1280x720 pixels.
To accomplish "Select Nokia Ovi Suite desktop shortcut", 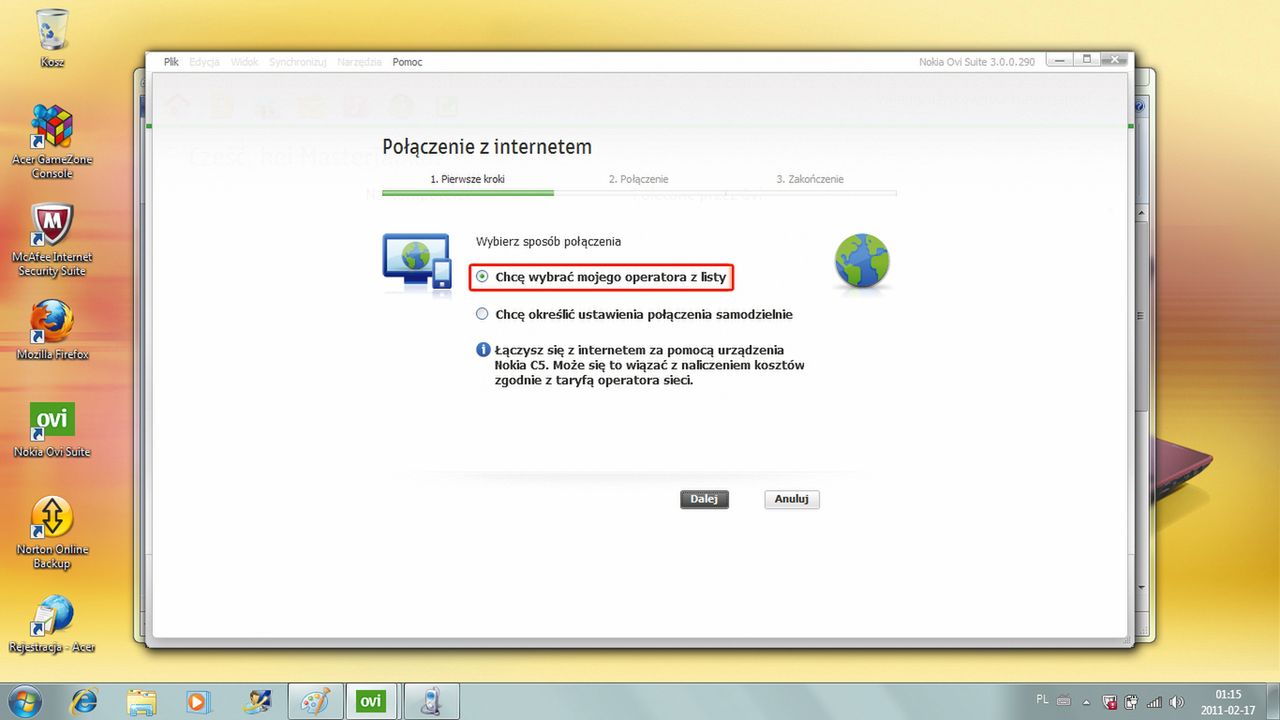I will [52, 430].
